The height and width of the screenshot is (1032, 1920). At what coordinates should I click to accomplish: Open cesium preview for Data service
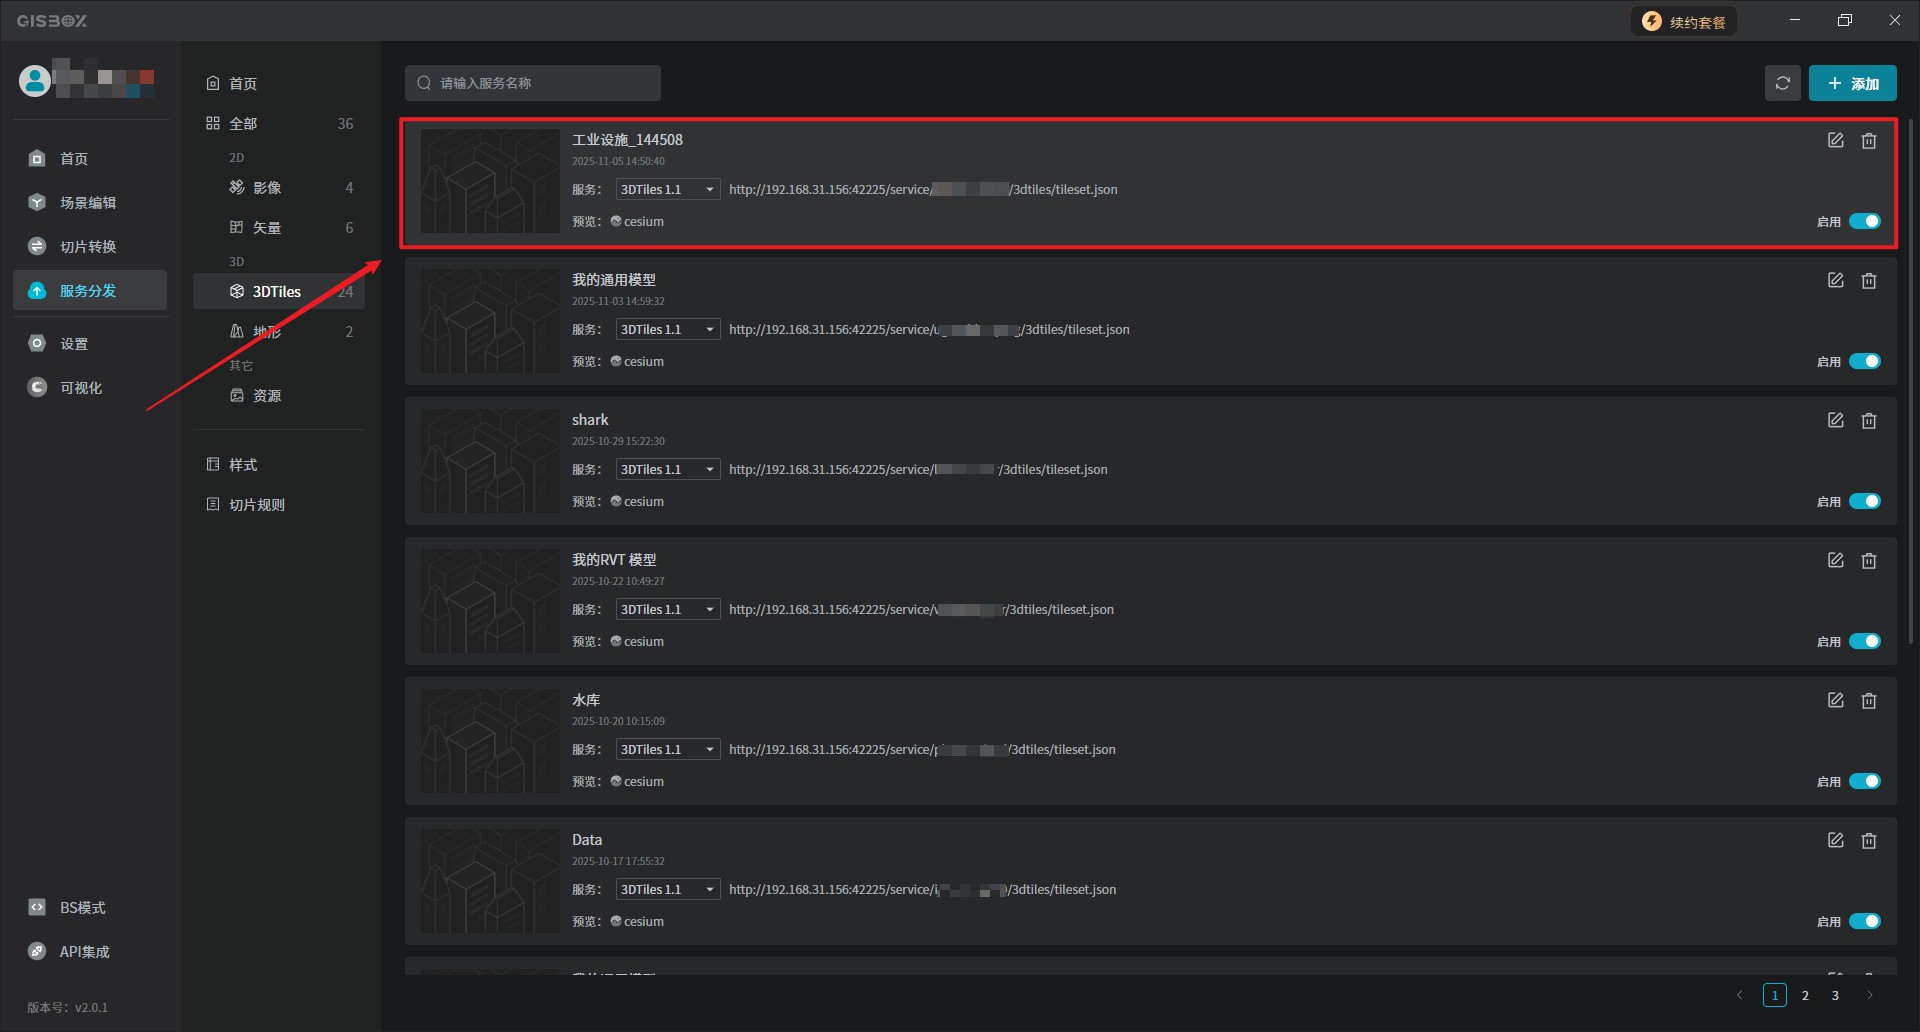[642, 921]
